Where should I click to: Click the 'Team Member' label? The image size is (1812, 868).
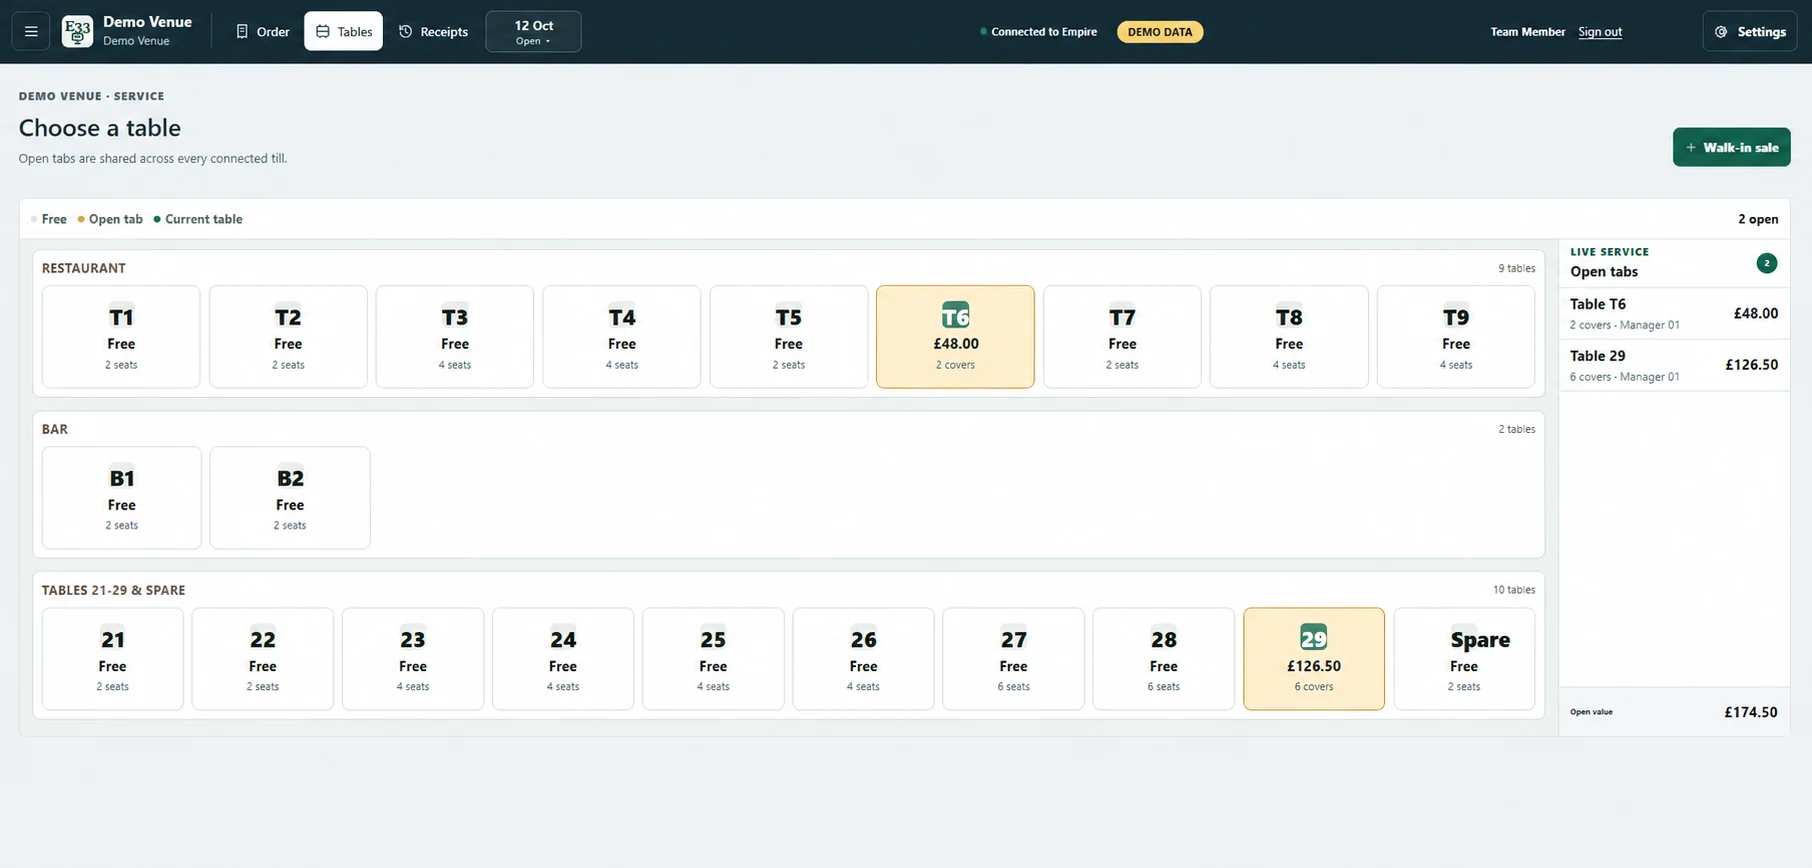(x=1528, y=32)
